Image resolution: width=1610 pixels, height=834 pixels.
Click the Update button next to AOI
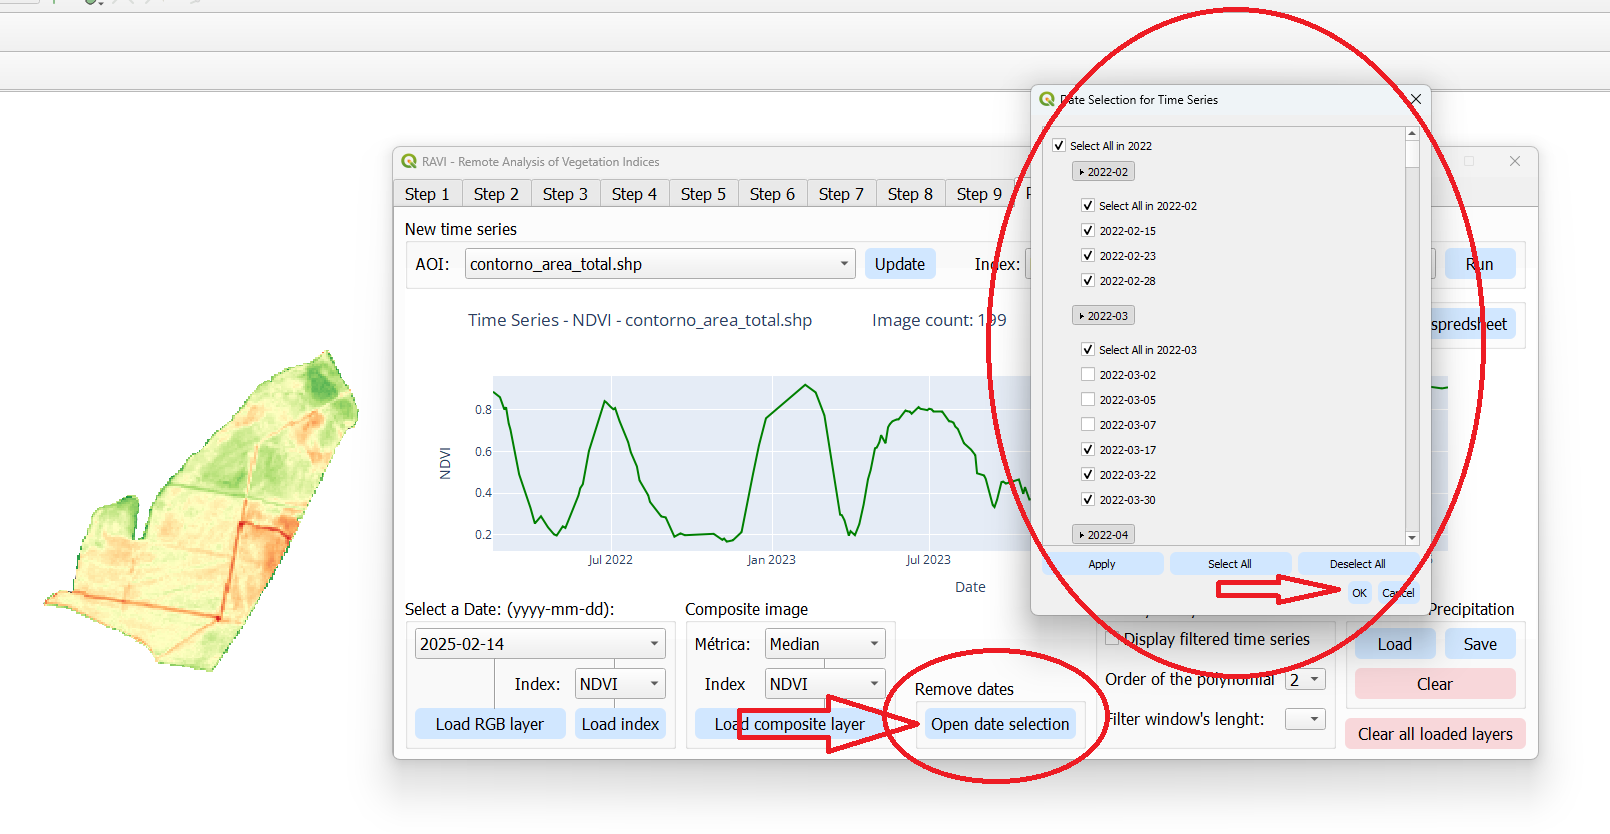pyautogui.click(x=900, y=264)
